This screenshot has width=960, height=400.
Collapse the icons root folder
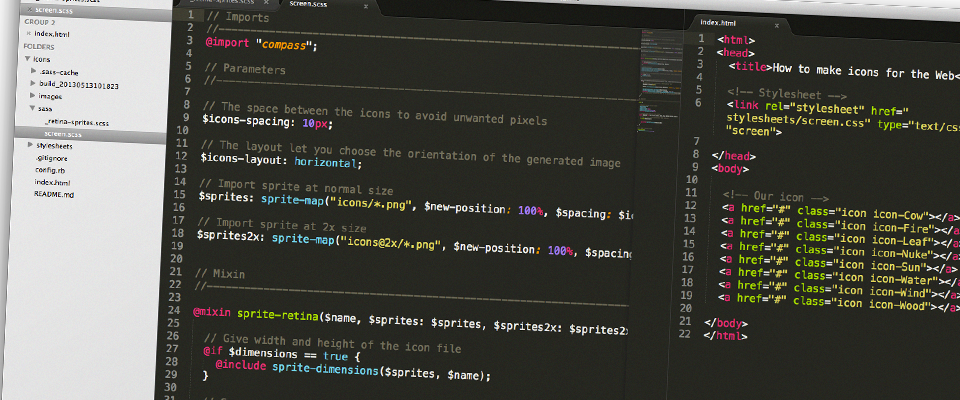pos(27,60)
